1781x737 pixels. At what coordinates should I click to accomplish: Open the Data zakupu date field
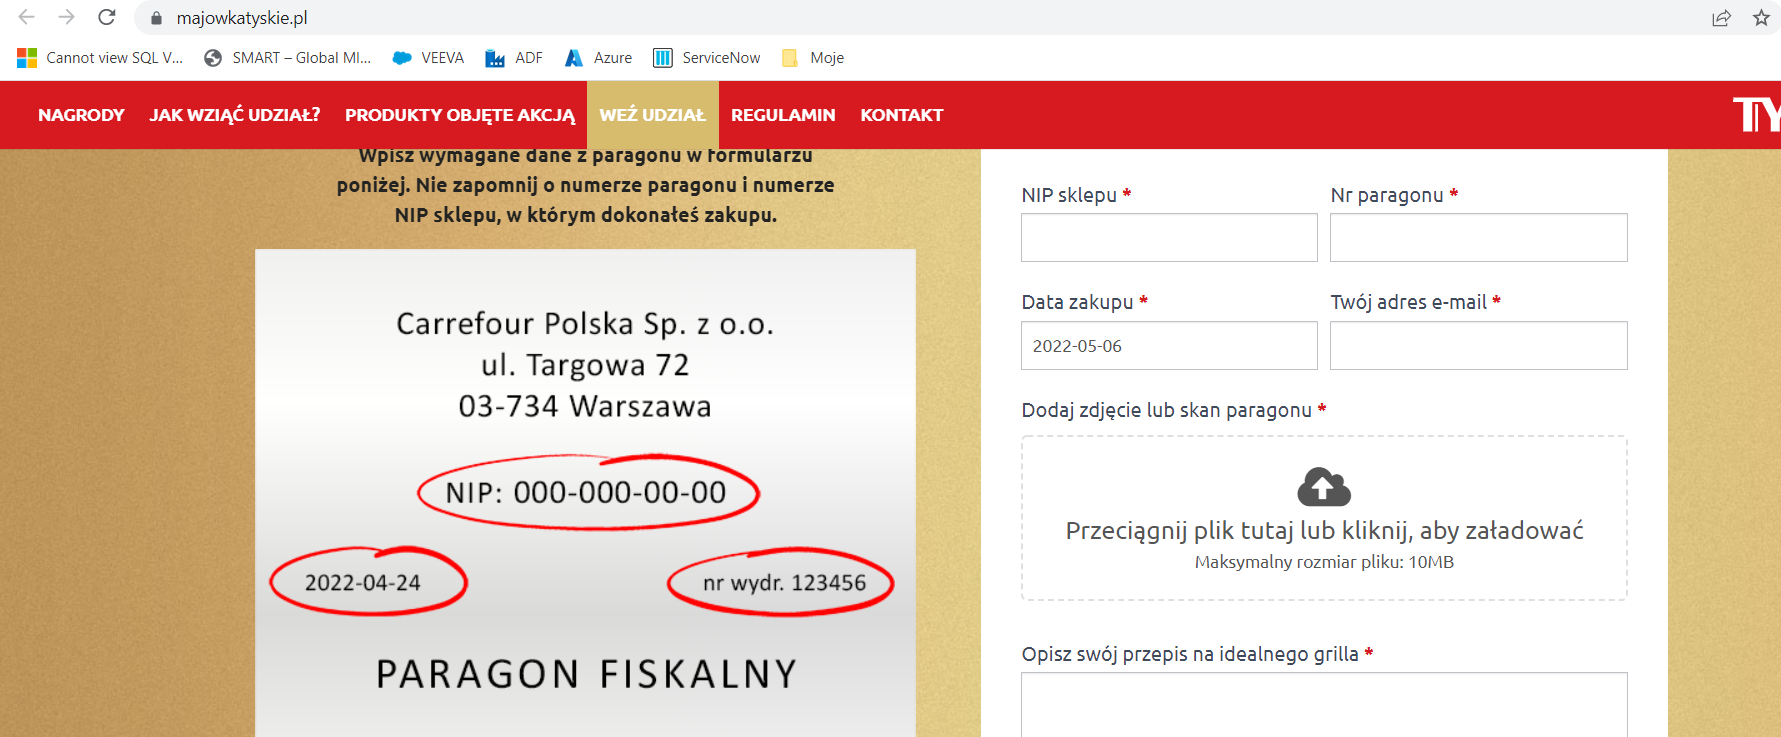click(x=1168, y=346)
